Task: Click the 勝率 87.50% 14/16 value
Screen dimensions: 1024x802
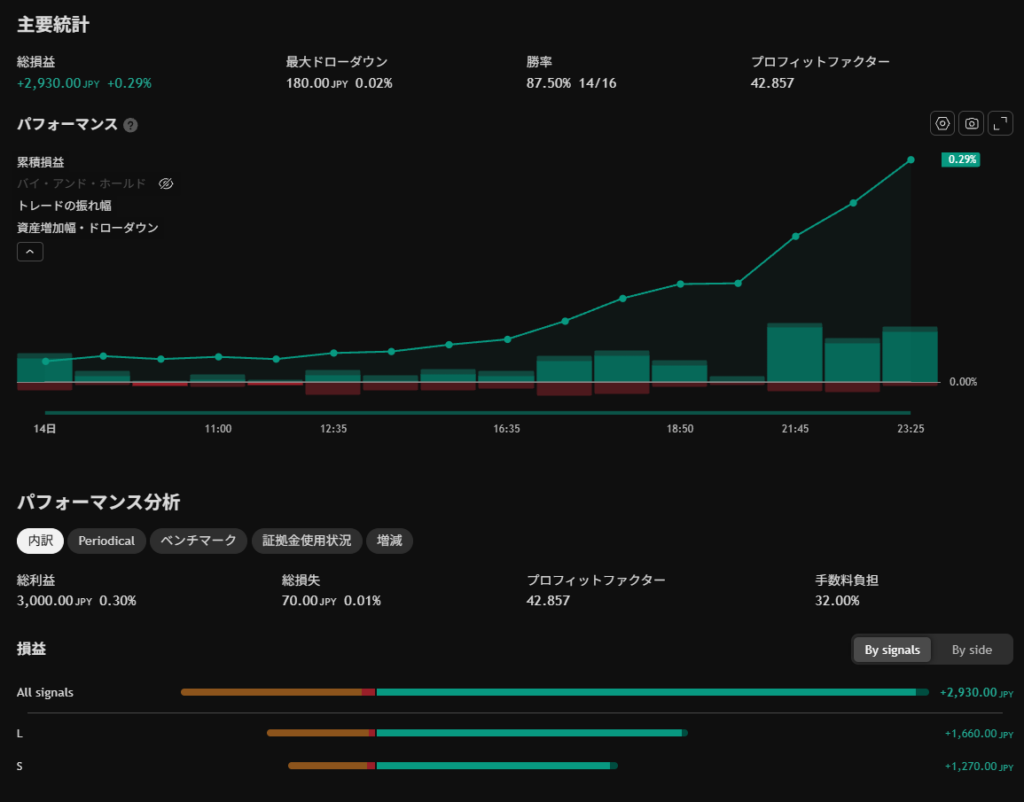Action: pos(571,84)
